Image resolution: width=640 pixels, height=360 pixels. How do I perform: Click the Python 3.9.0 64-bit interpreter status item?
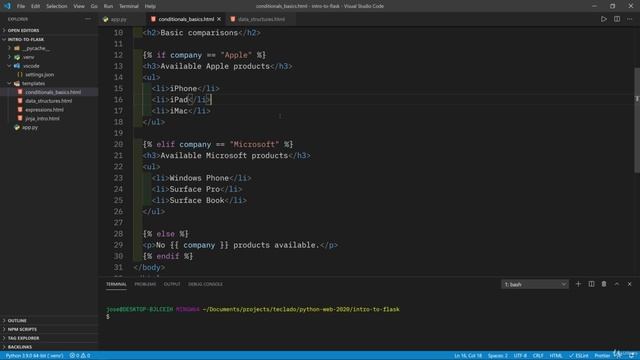pos(35,356)
